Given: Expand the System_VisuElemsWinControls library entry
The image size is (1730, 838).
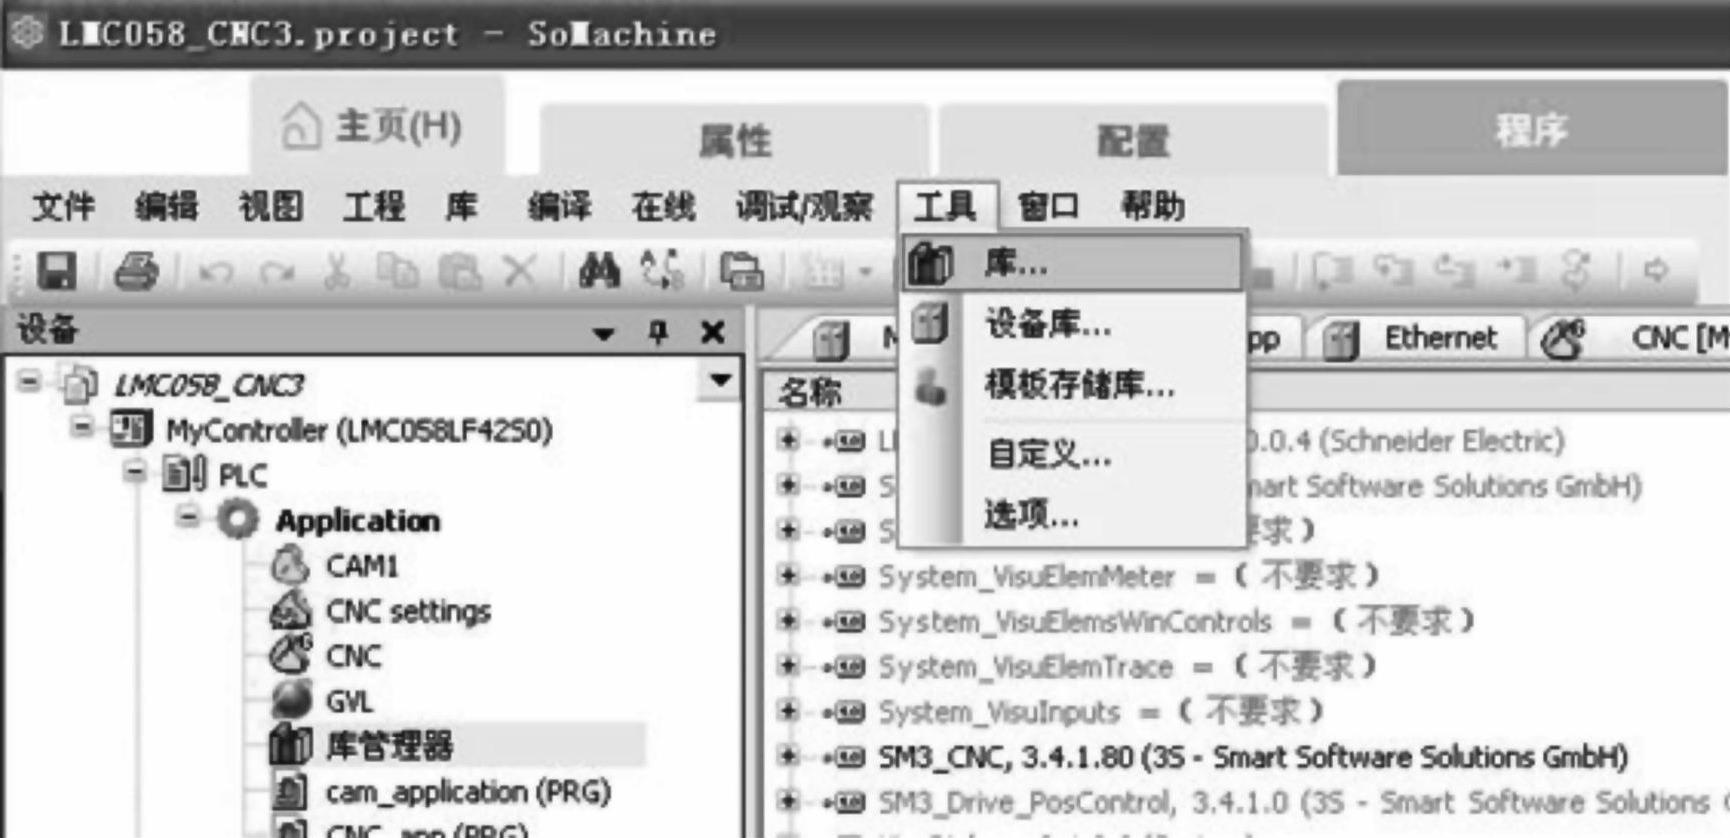Looking at the screenshot, I should point(789,620).
